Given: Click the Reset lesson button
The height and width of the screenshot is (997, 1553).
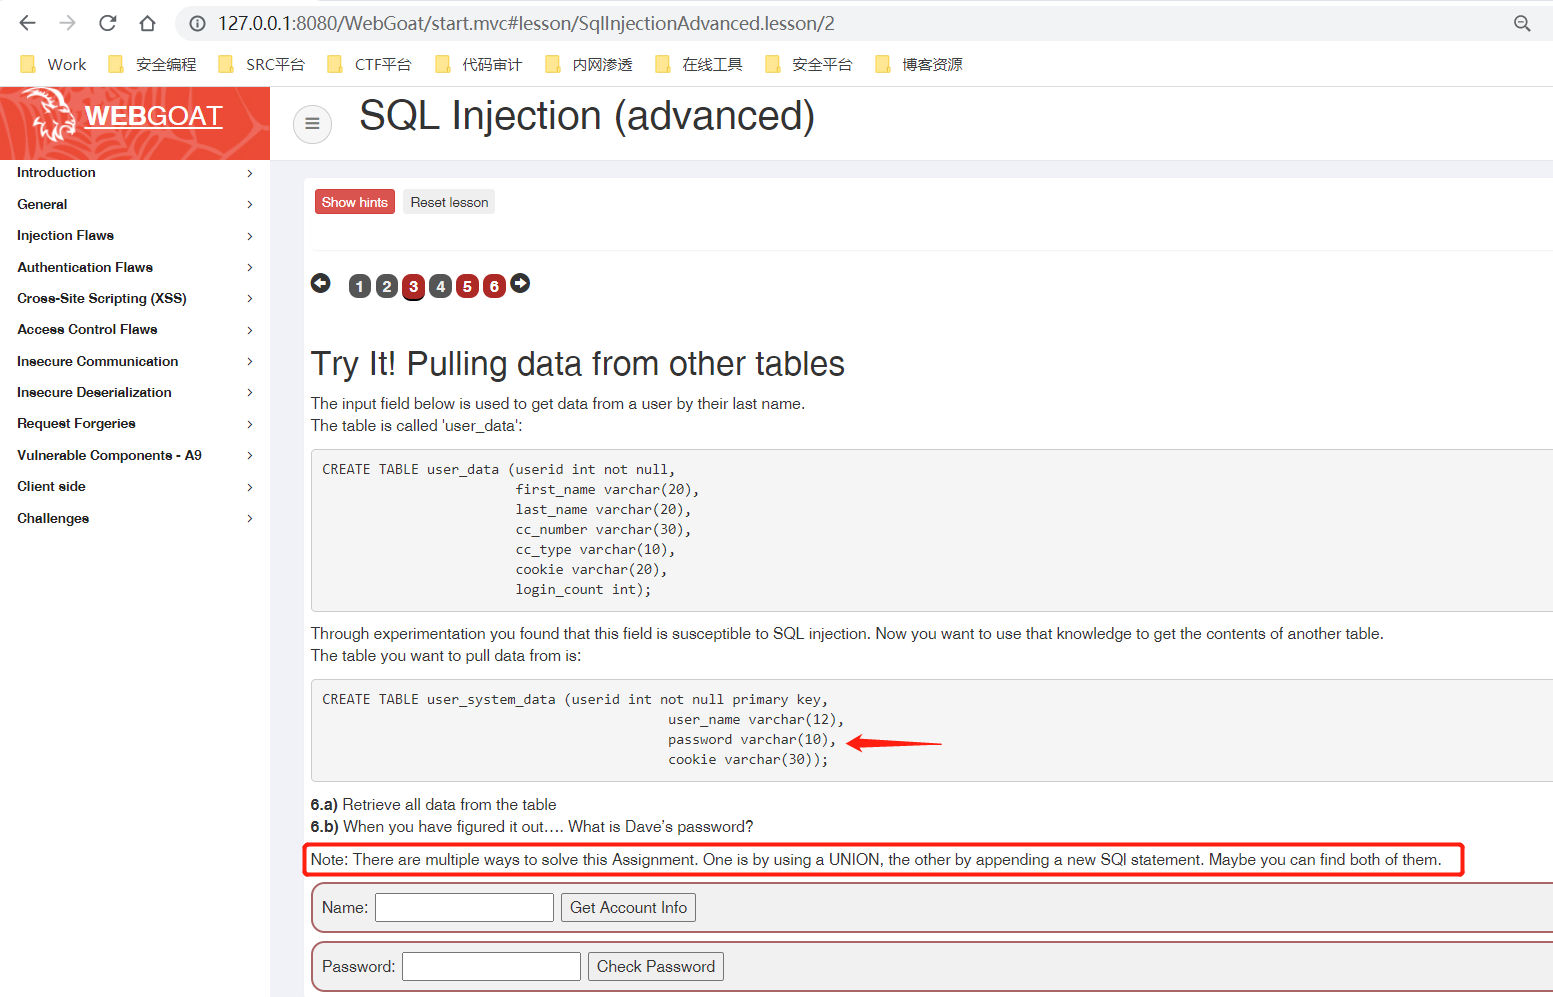Looking at the screenshot, I should [x=448, y=201].
